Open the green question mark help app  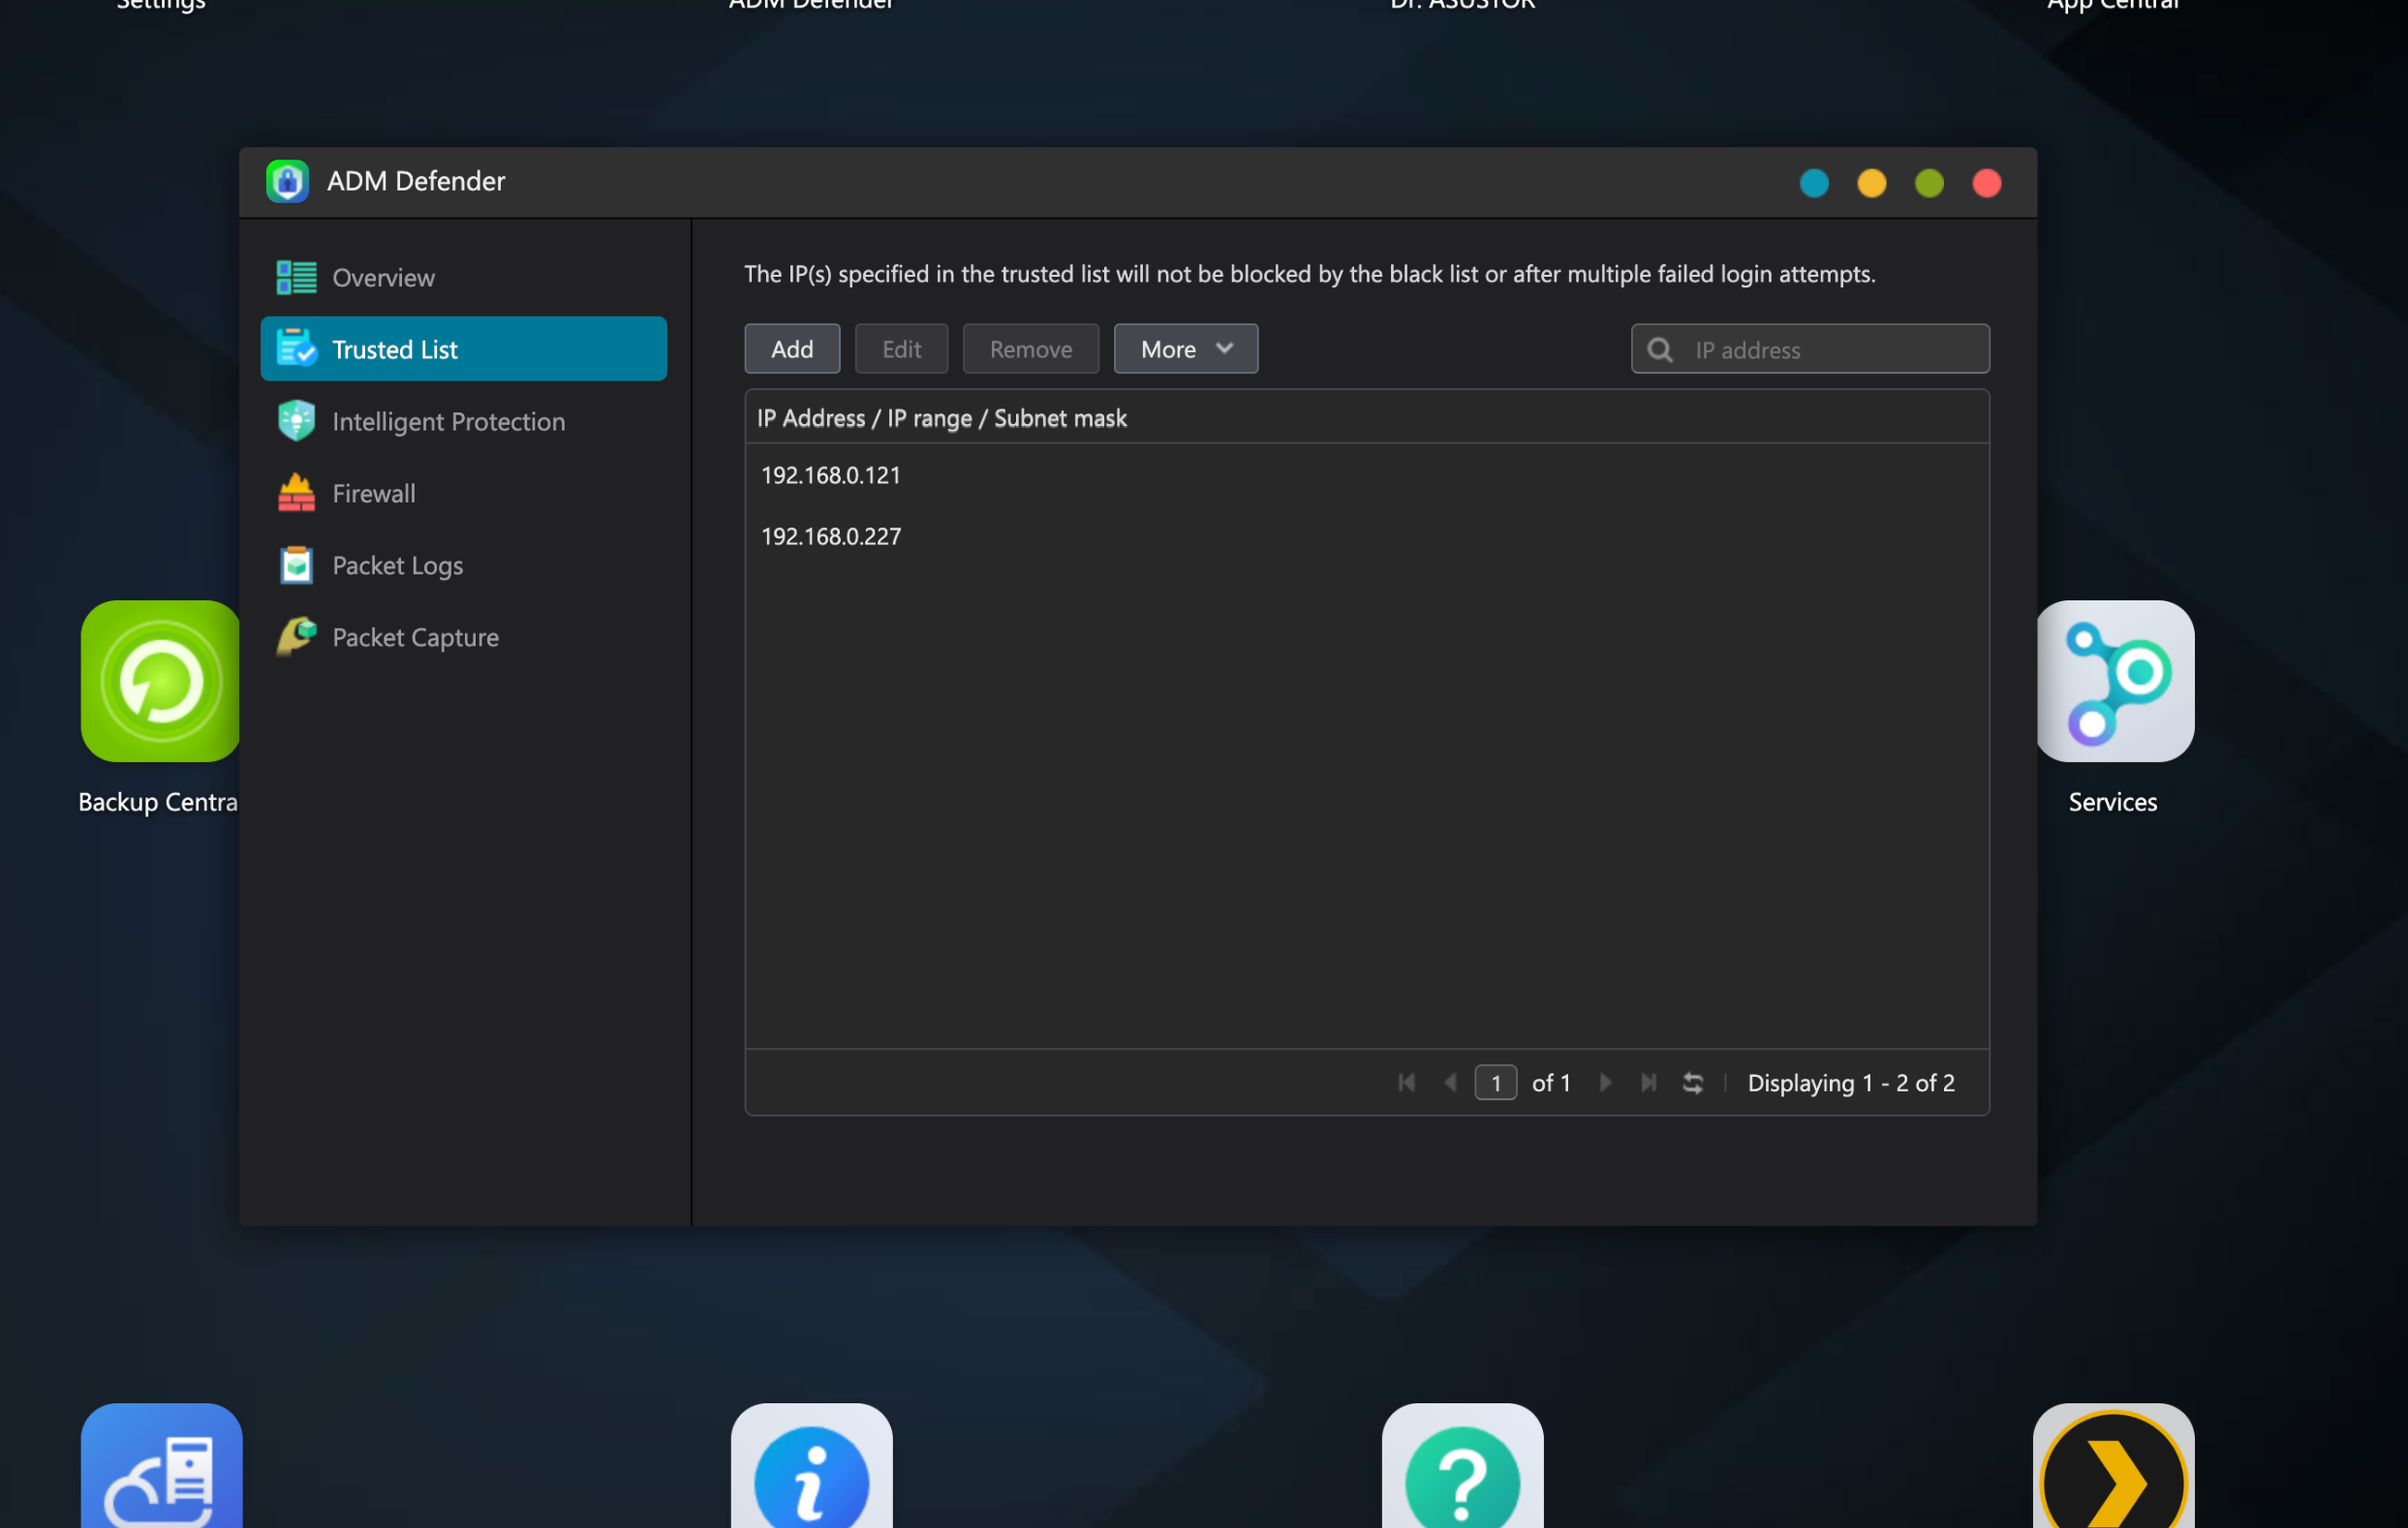click(x=1463, y=1466)
